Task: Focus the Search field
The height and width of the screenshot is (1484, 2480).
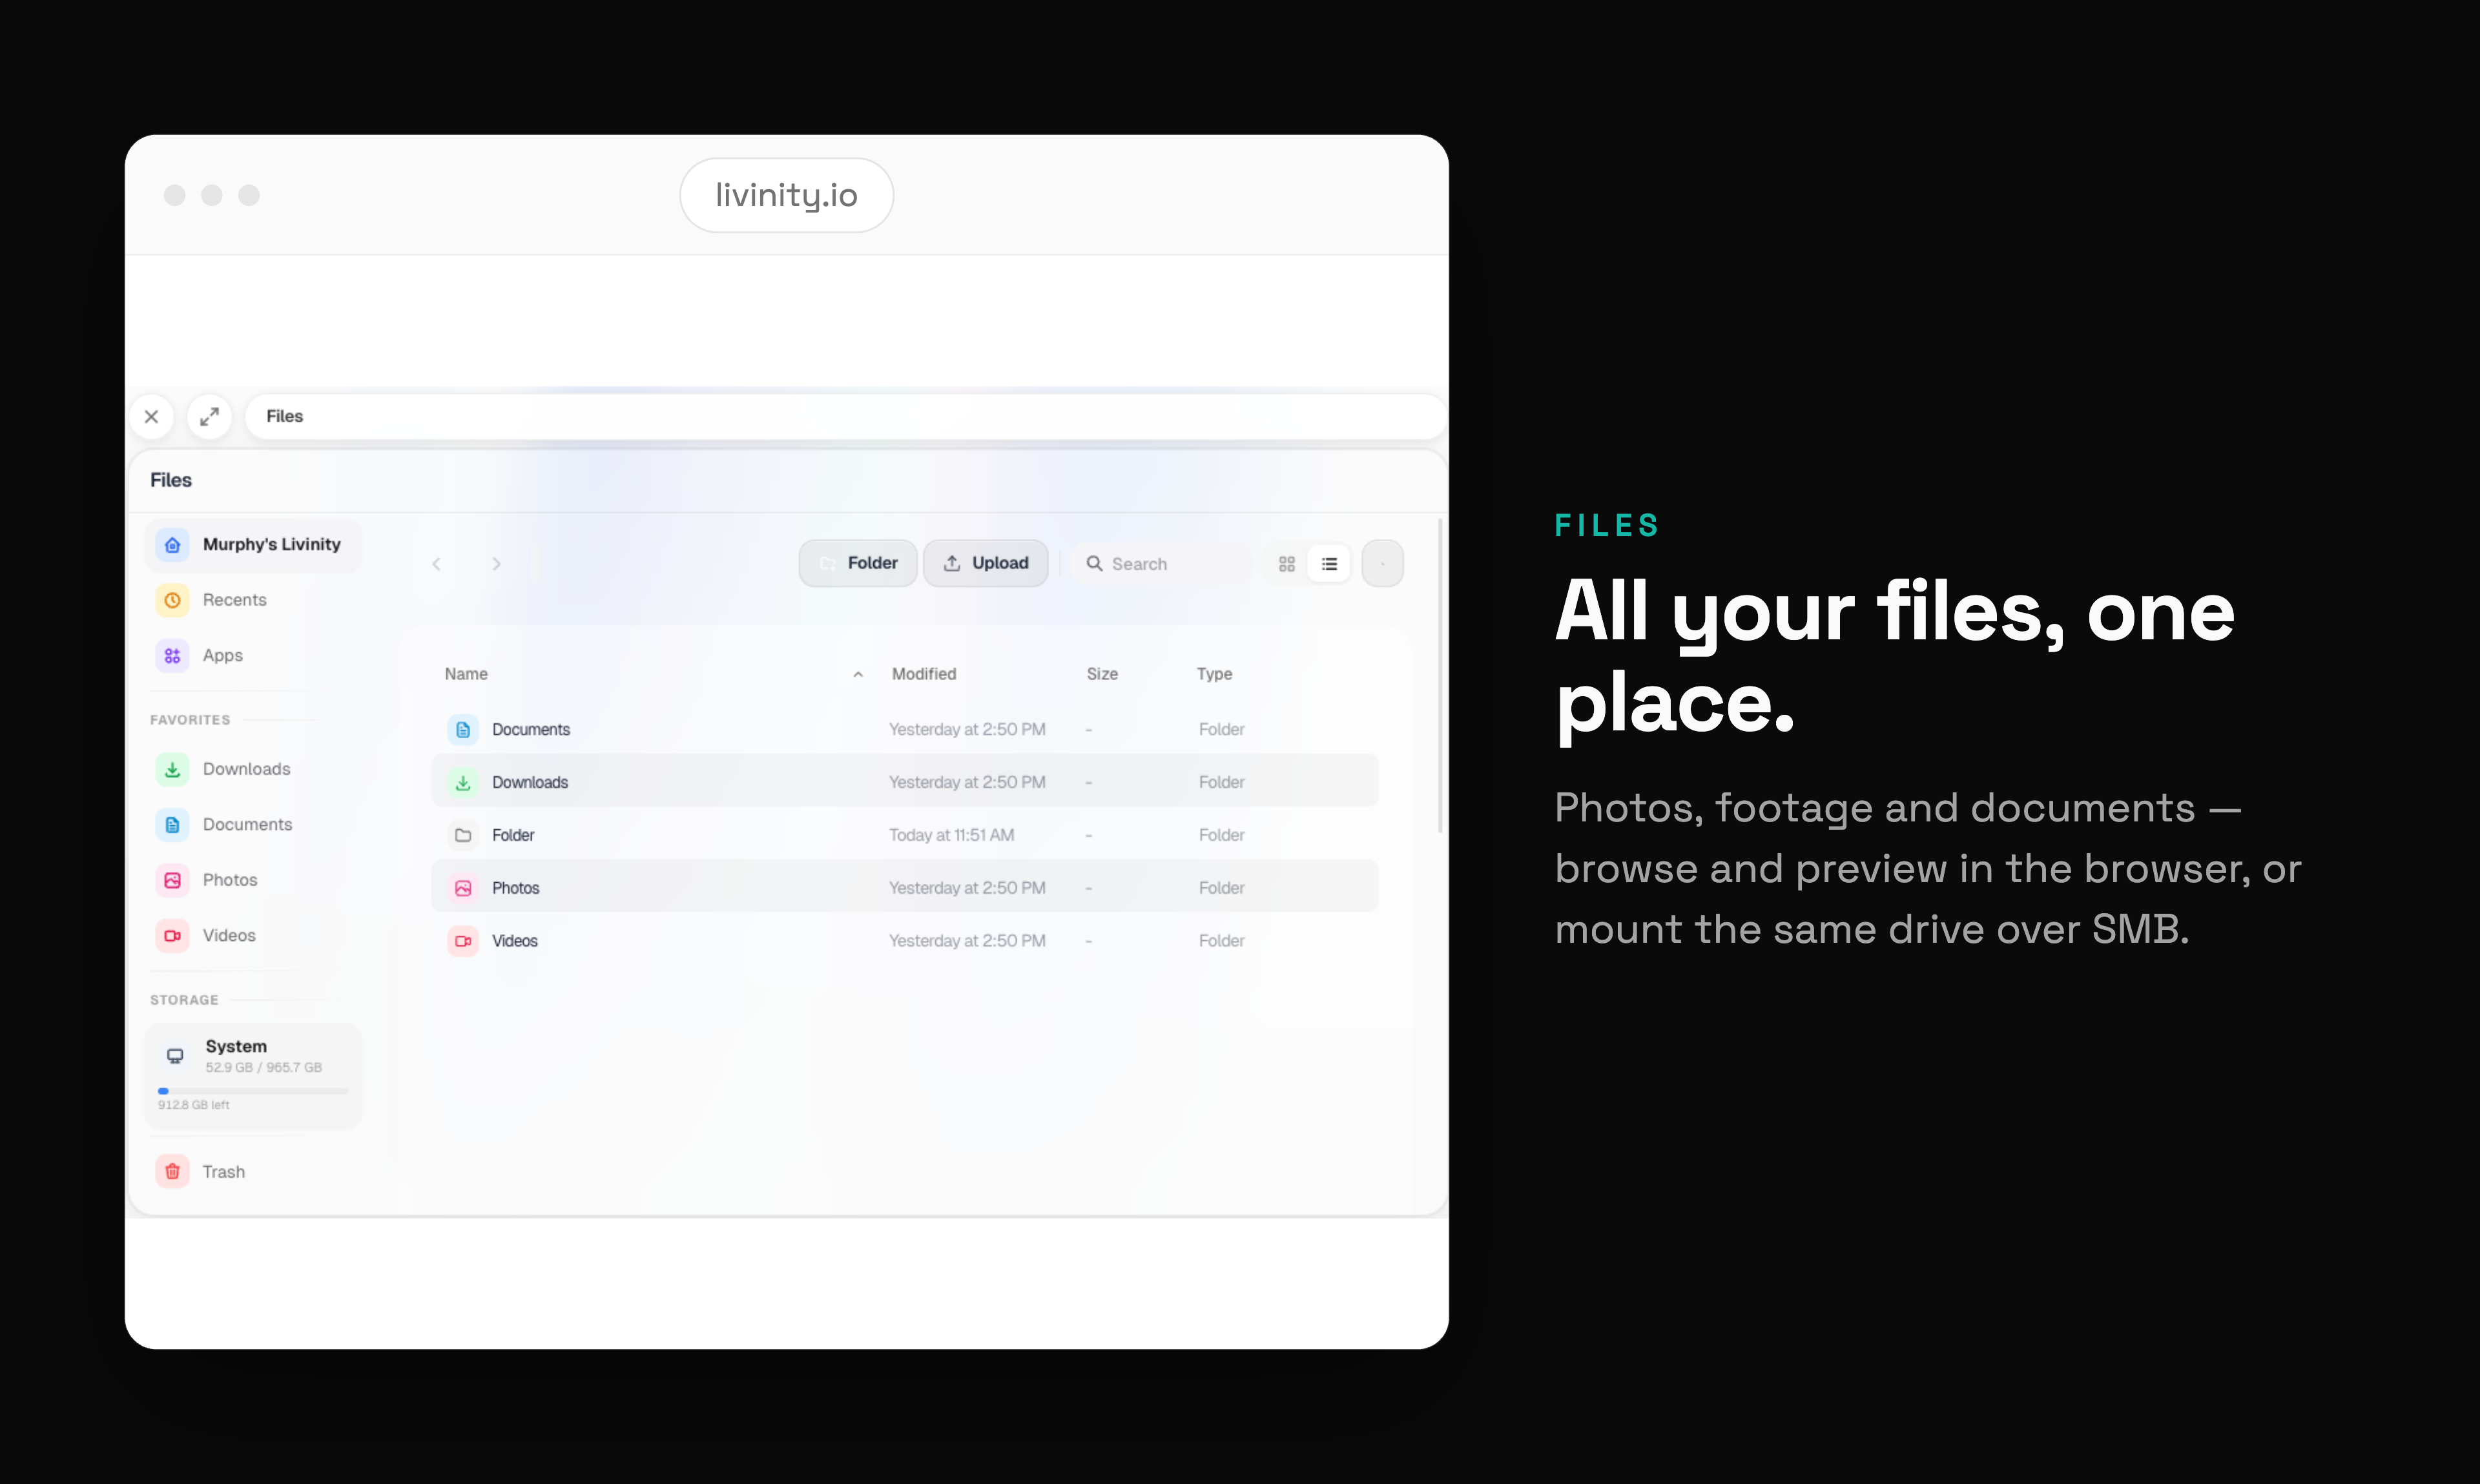Action: (1162, 564)
